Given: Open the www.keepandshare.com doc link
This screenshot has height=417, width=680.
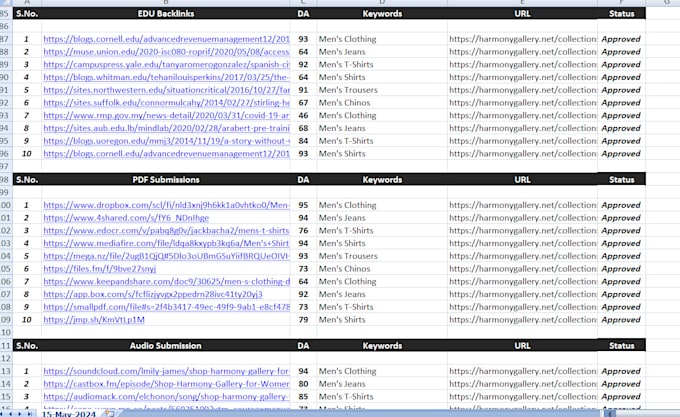Looking at the screenshot, I should pyautogui.click(x=166, y=282).
